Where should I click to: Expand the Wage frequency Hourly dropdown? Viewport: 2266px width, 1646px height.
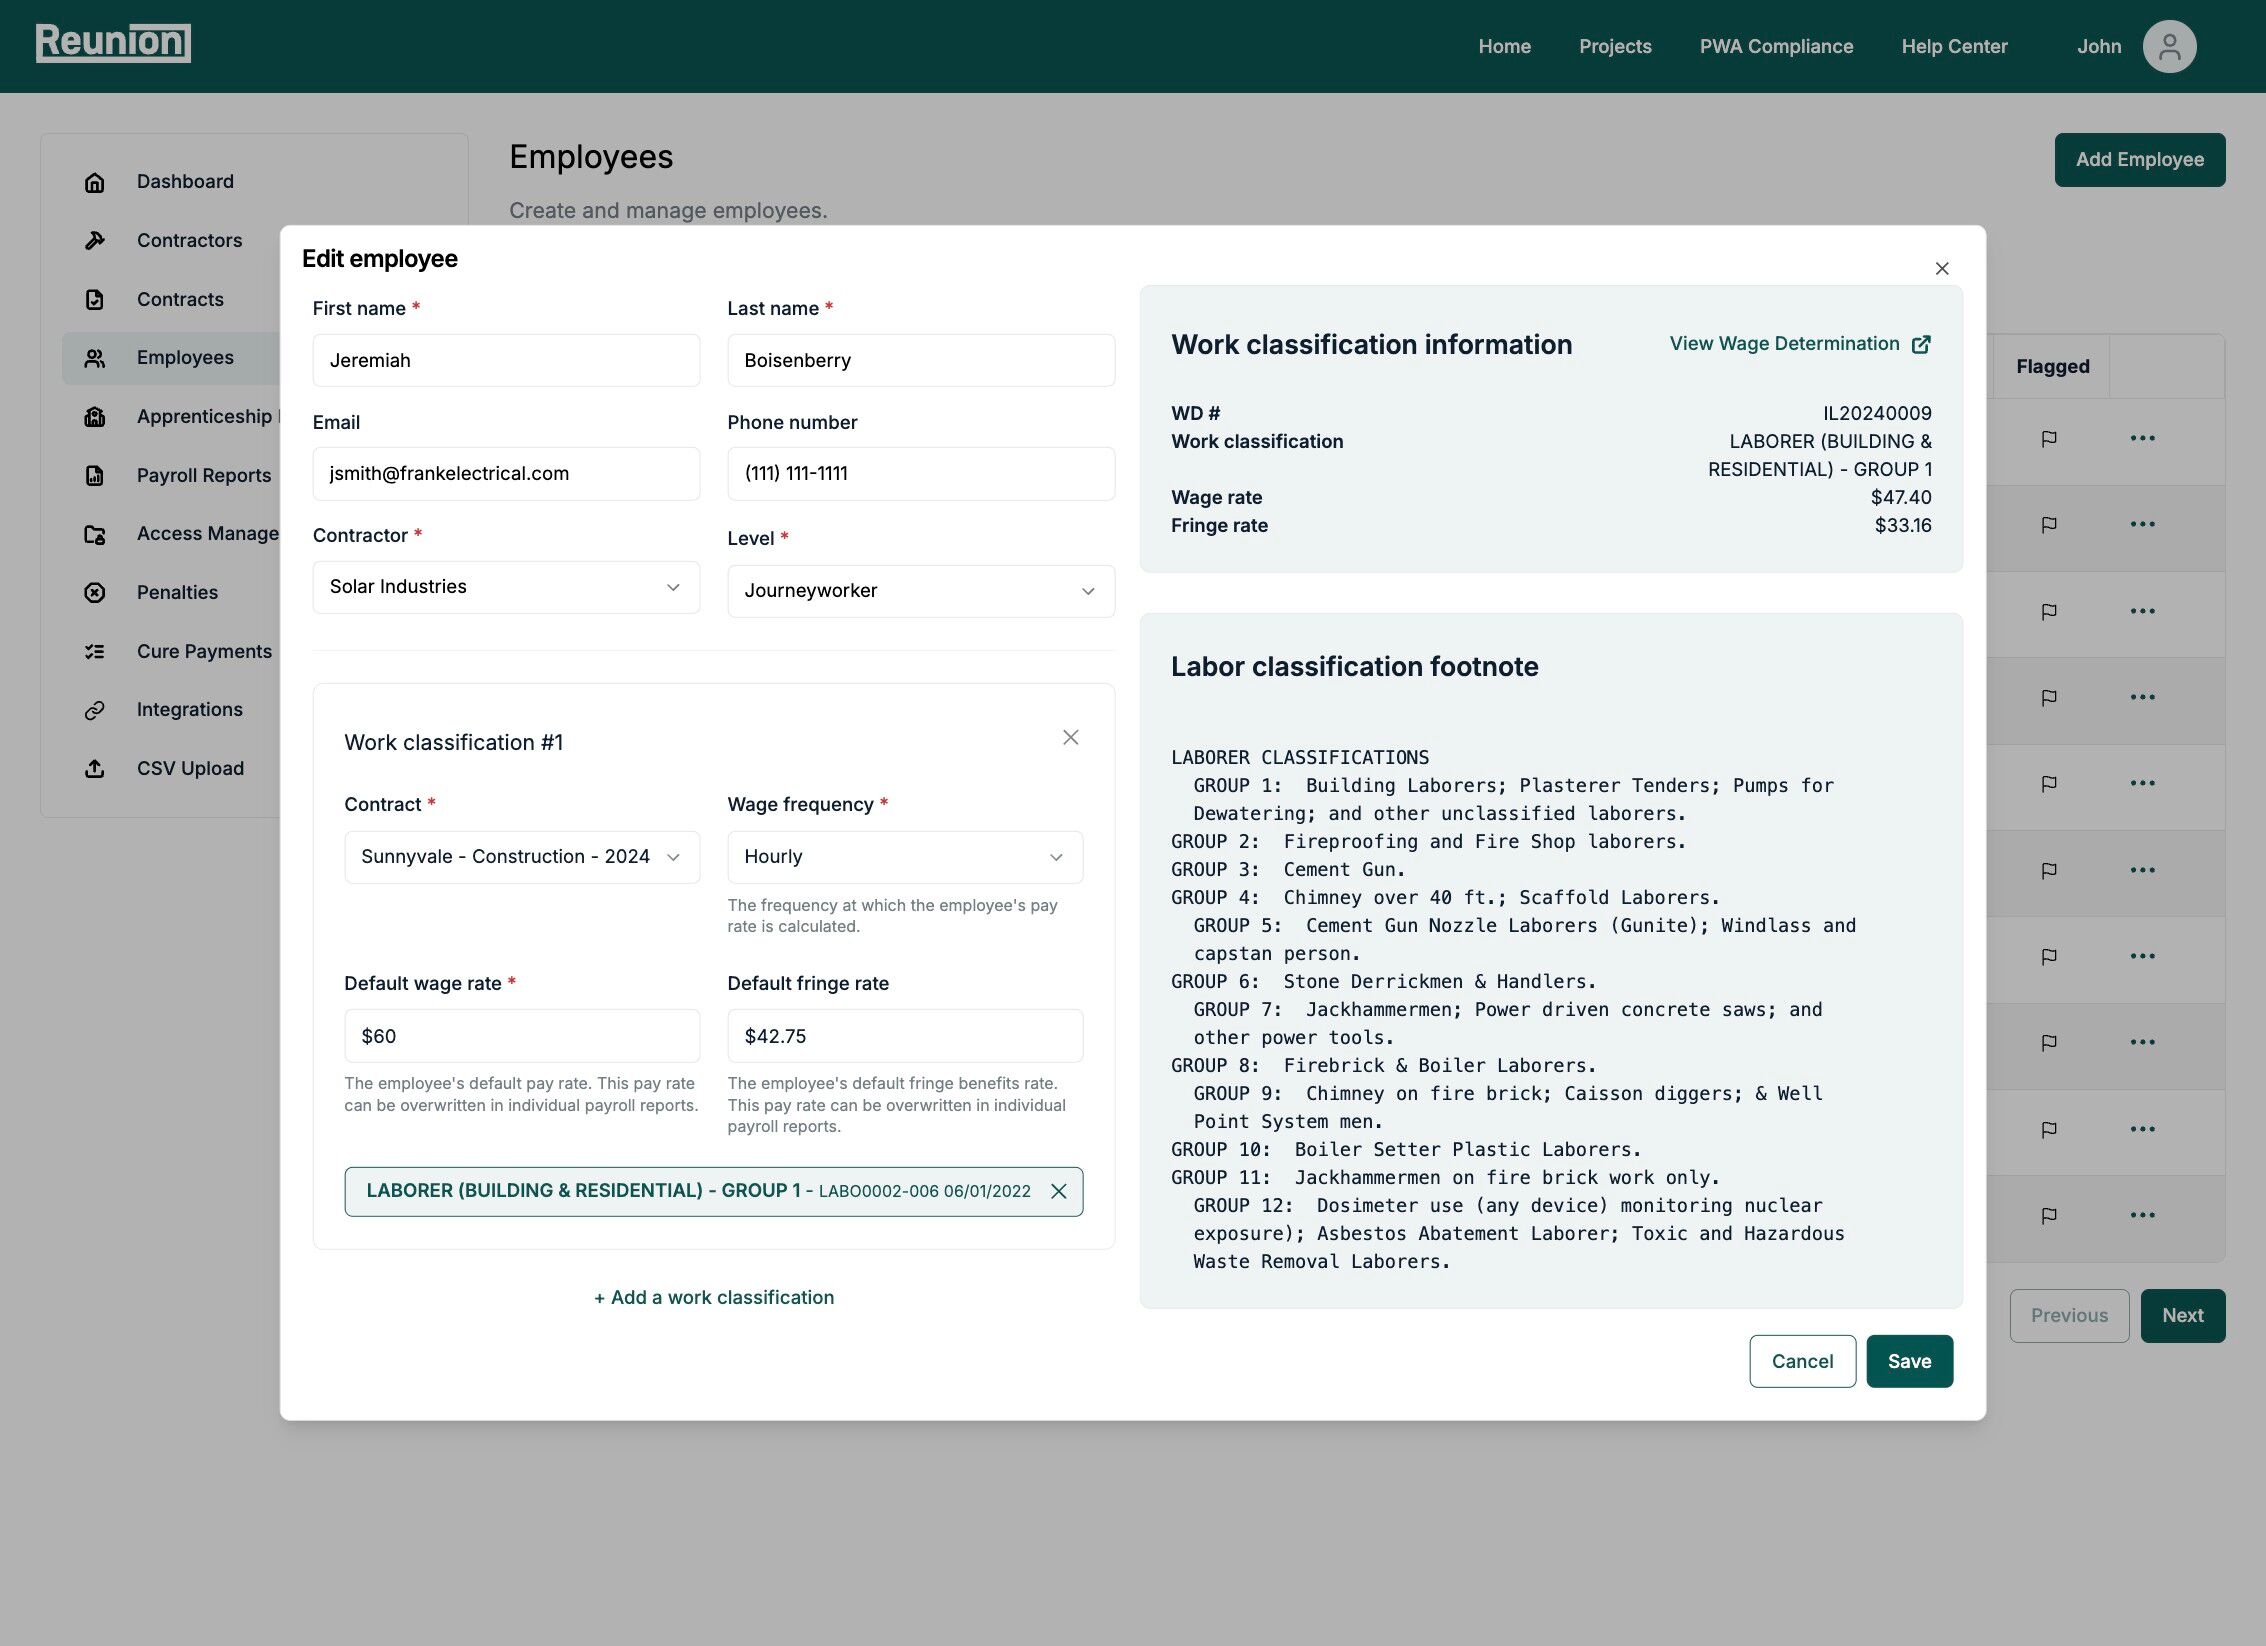[x=904, y=857]
